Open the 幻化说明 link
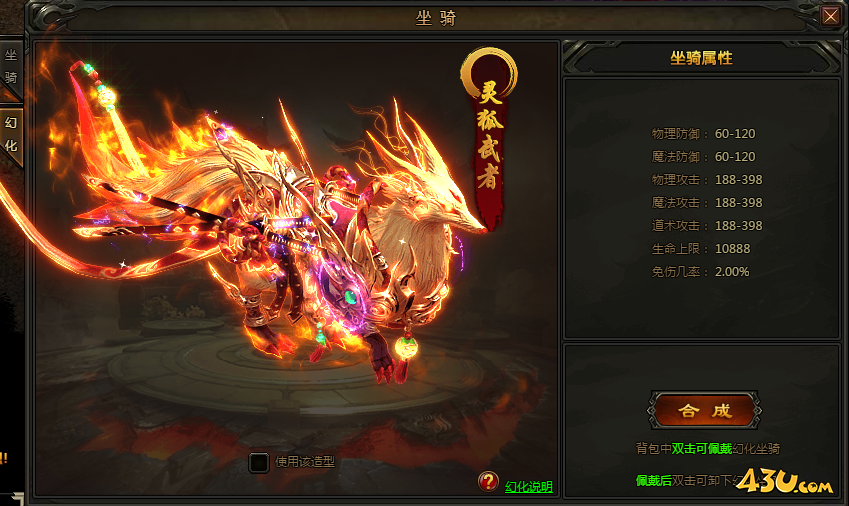The width and height of the screenshot is (849, 506). tap(528, 487)
